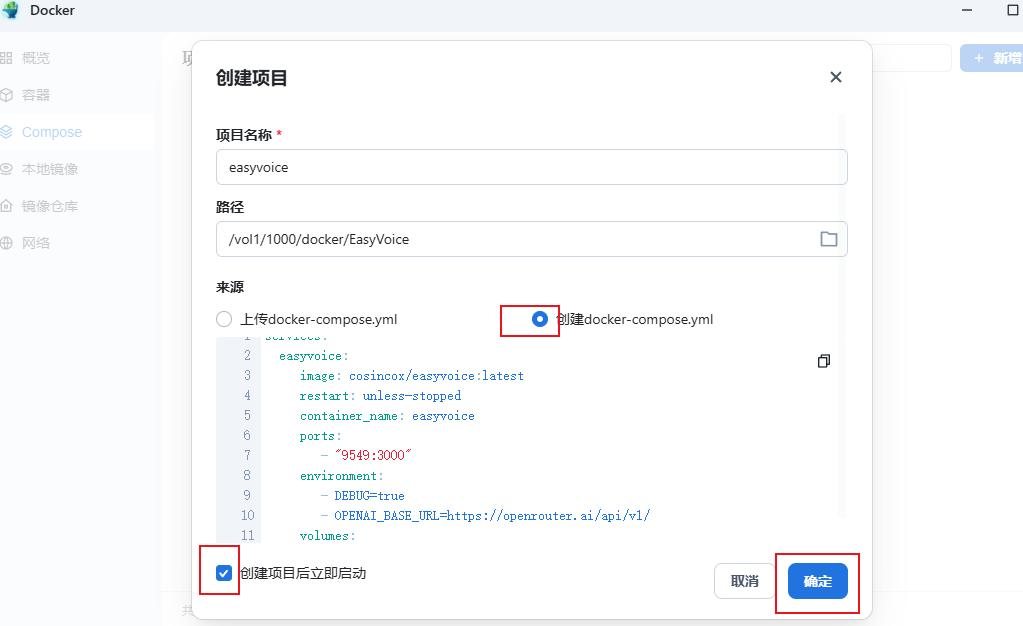Click the 本地镜像 local image icon
This screenshot has width=1023, height=626.
6,169
